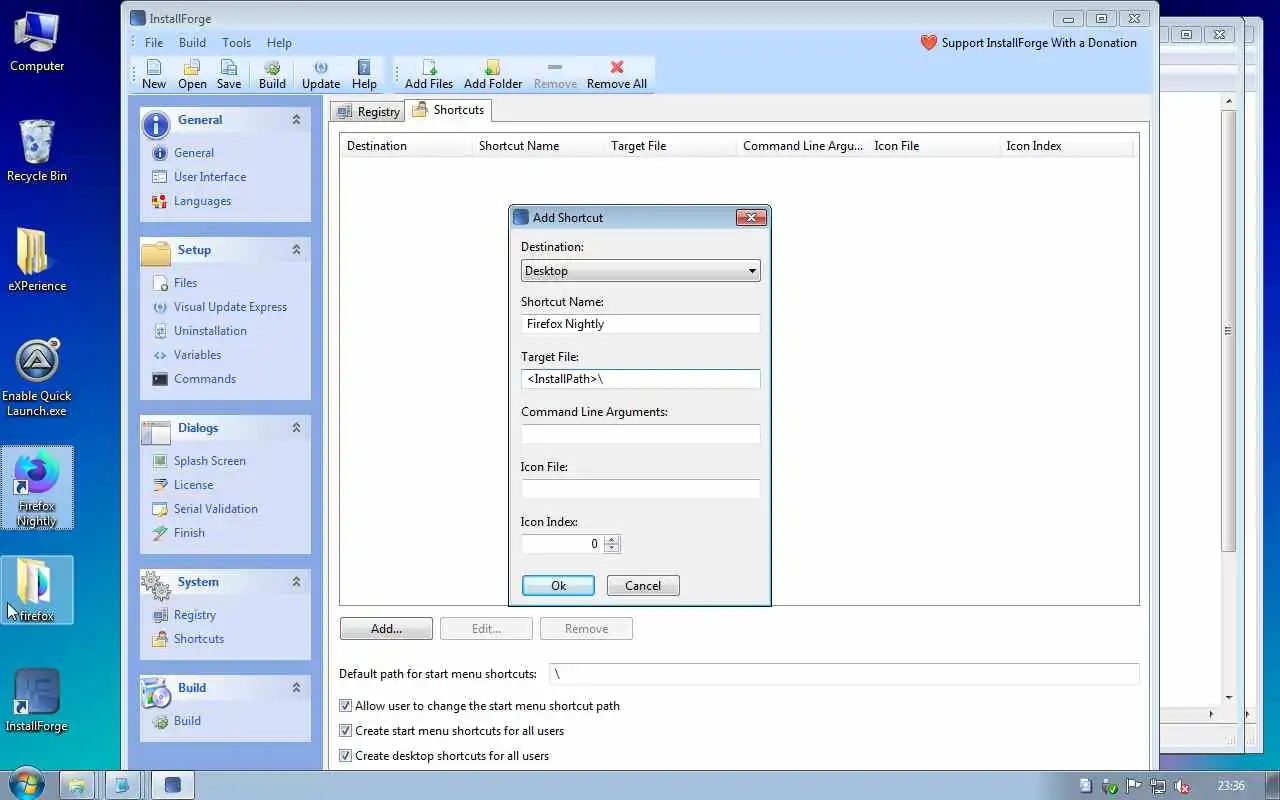
Task: Open Windows Explorer from the taskbar
Action: point(77,785)
